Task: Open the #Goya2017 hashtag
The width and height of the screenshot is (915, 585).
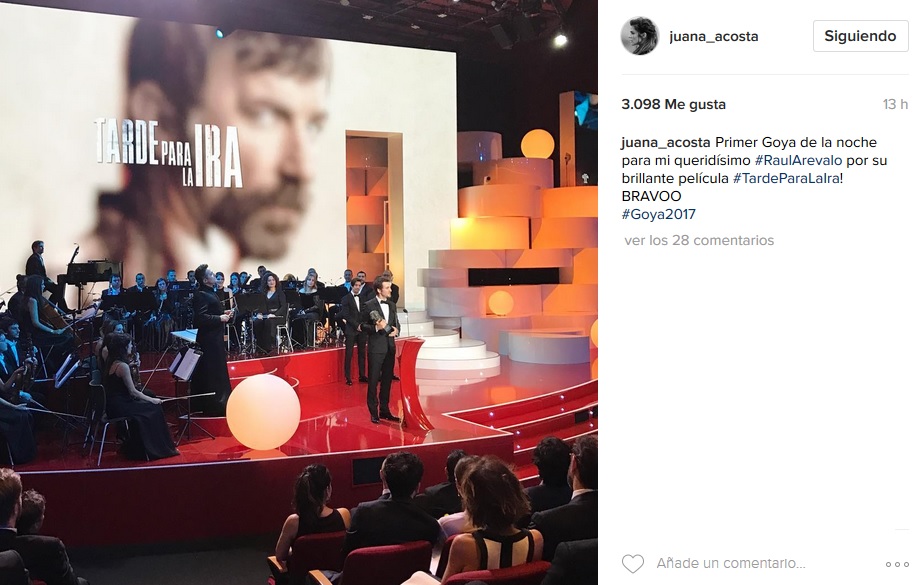Action: click(659, 214)
